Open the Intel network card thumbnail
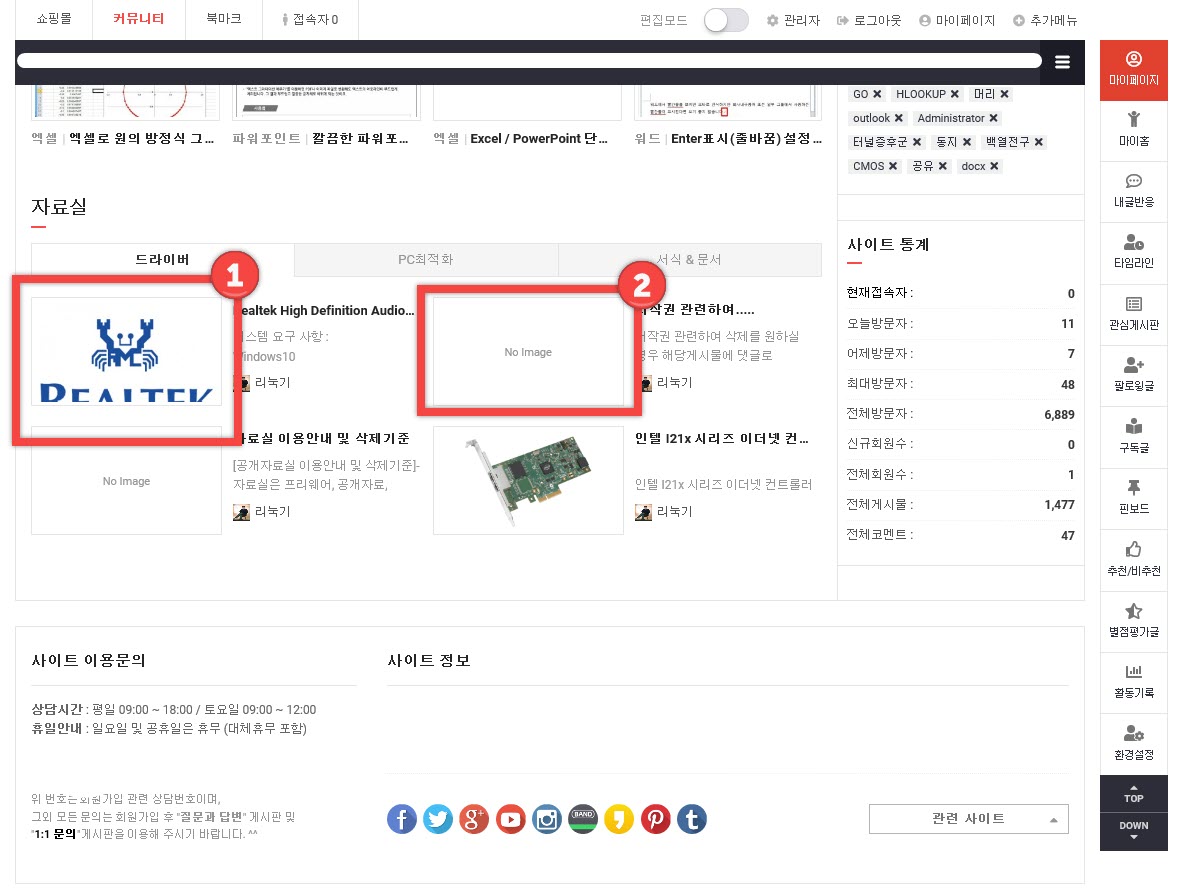 [528, 480]
